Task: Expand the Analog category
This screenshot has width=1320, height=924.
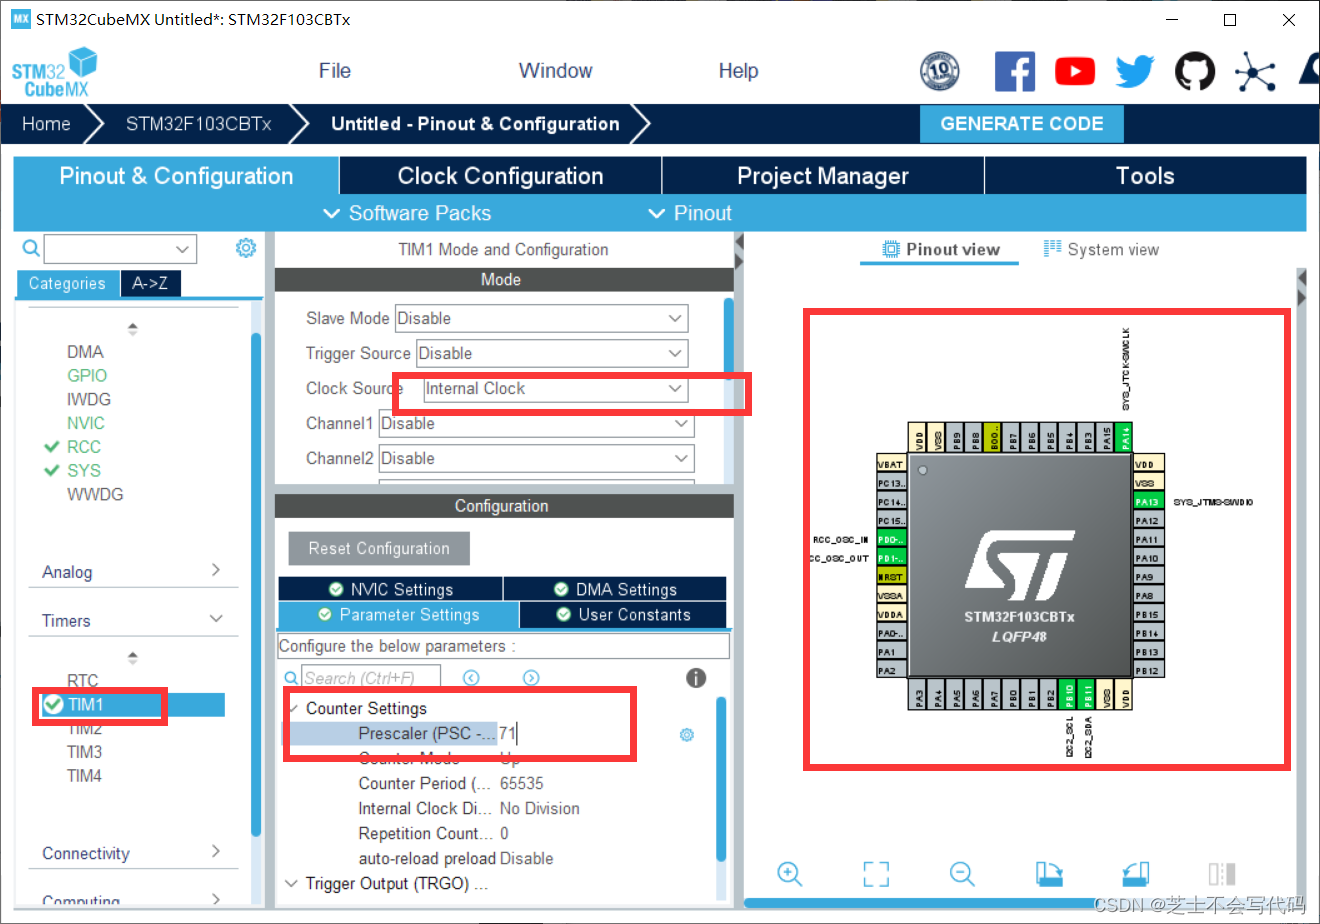Action: [132, 571]
